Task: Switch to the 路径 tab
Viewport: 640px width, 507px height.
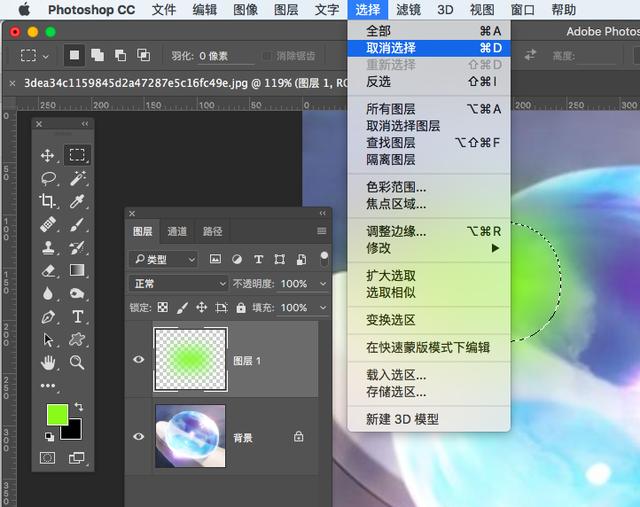Action: pos(212,231)
